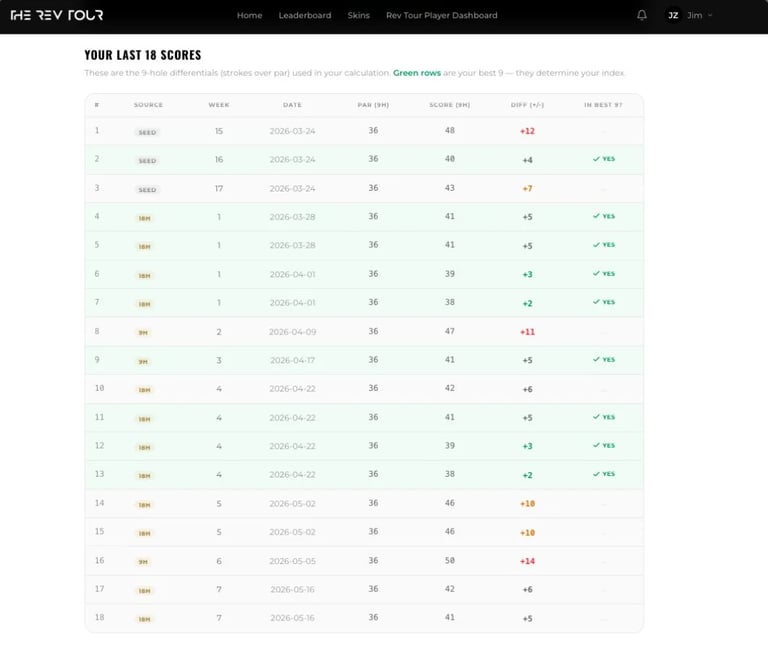This screenshot has height=650, width=768.
Task: Click the score 42 in row 17
Action: coord(450,589)
